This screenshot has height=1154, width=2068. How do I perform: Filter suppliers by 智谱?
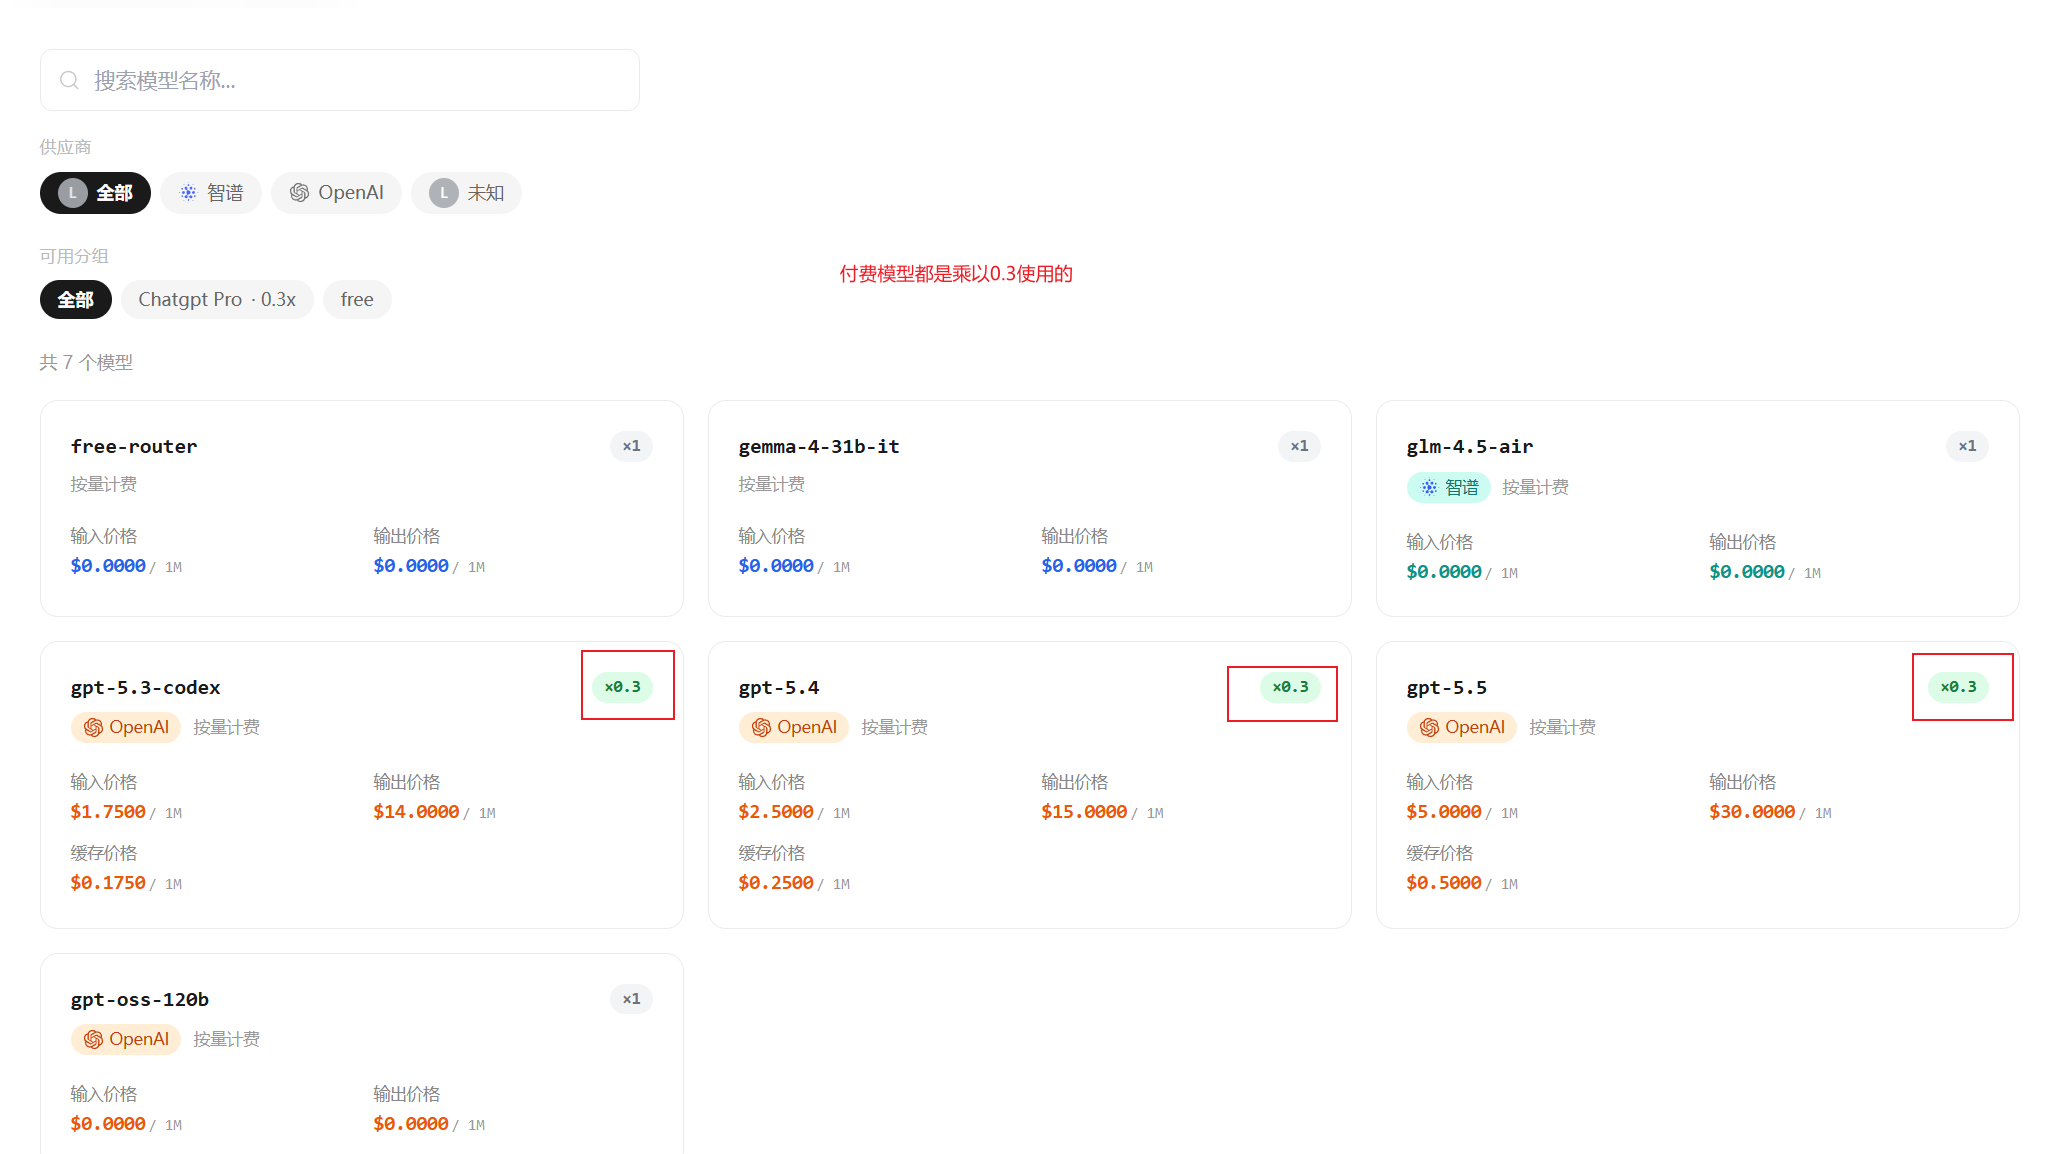point(211,193)
